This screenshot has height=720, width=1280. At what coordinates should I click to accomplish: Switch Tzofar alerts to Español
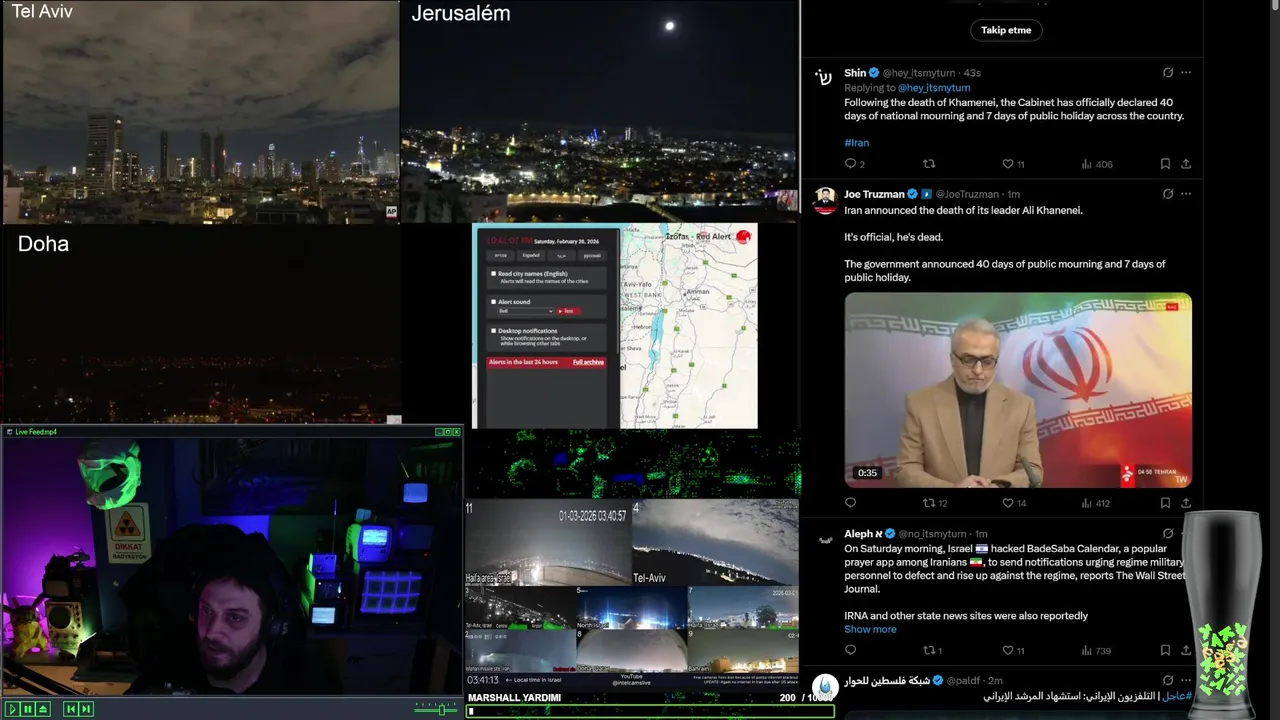[531, 256]
